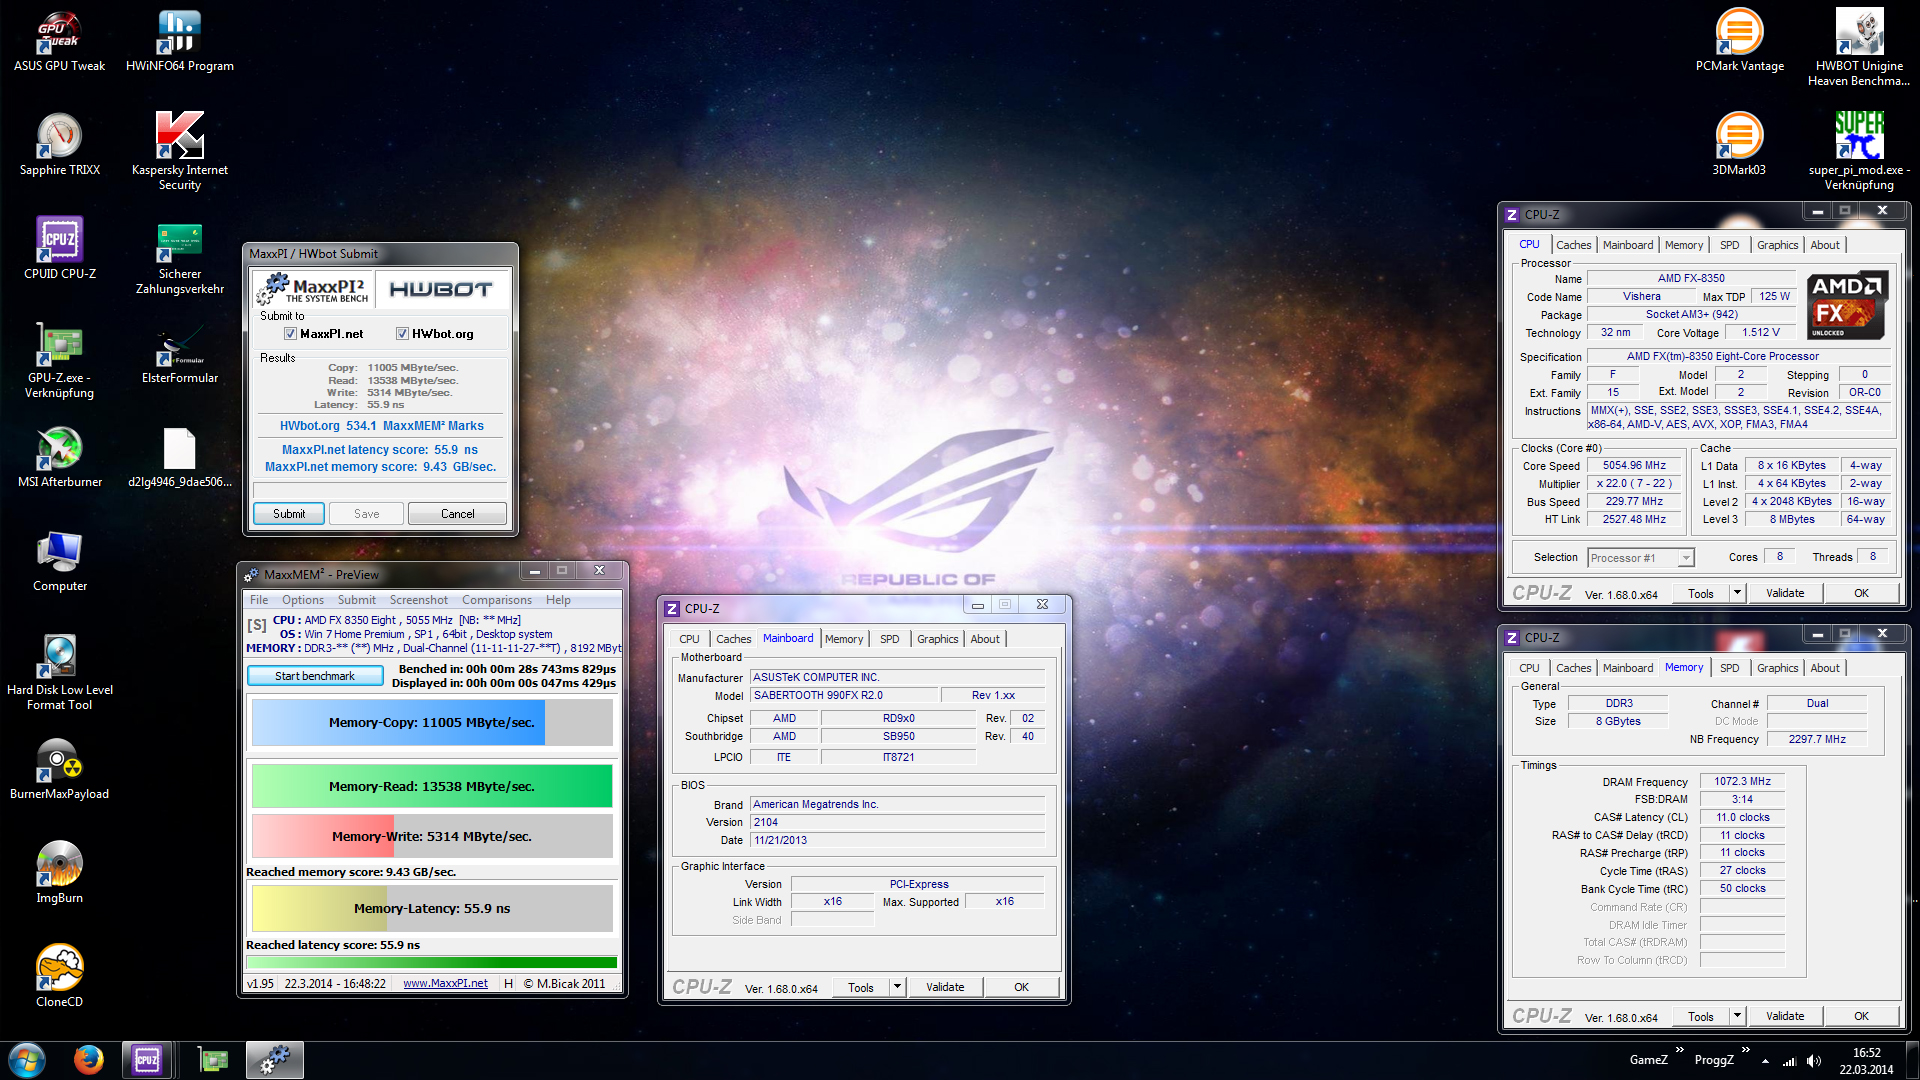This screenshot has width=1920, height=1080.
Task: Click Memory-Latency result bar
Action: (x=432, y=908)
